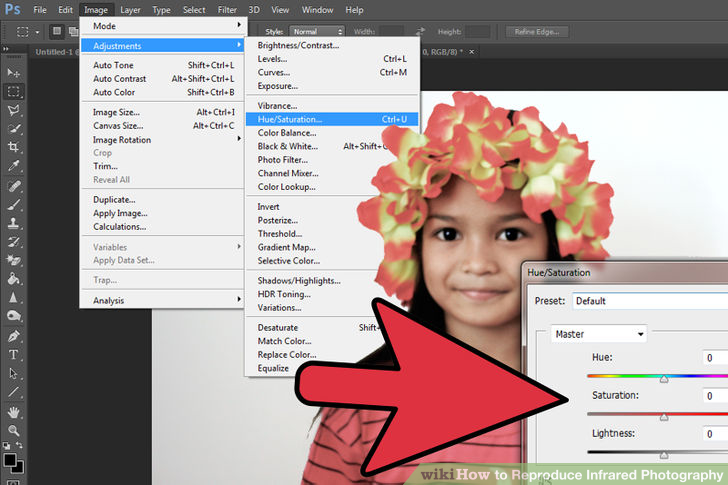Choose Canvas Size option
This screenshot has width=728, height=485.
tap(163, 126)
